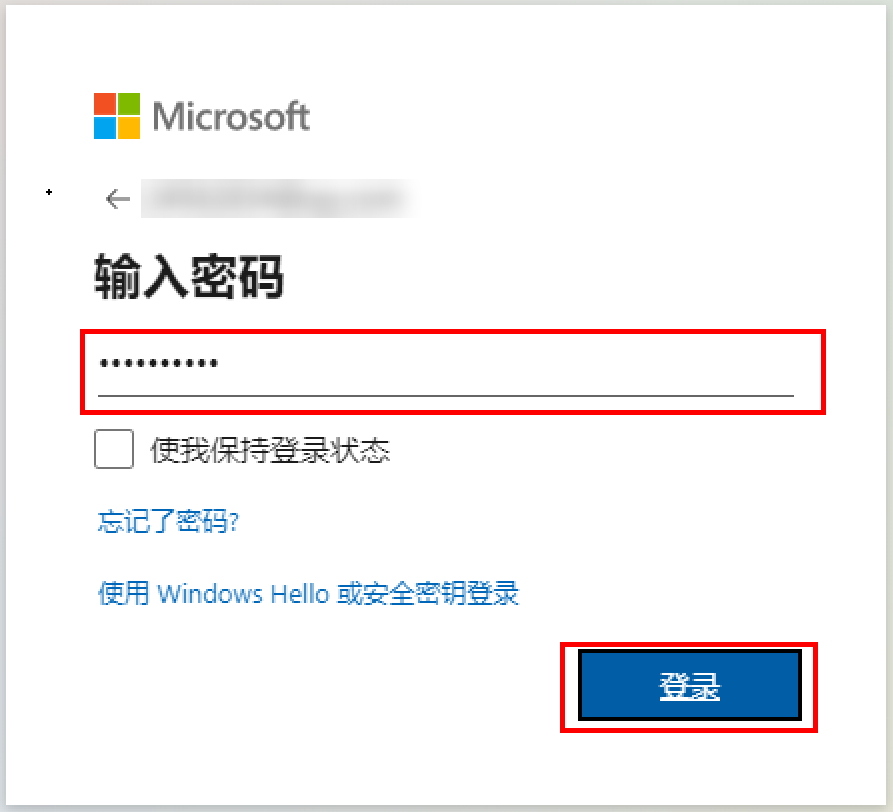Click the Microsoft wordmark text
Screen dimensions: 893x812
click(x=231, y=117)
